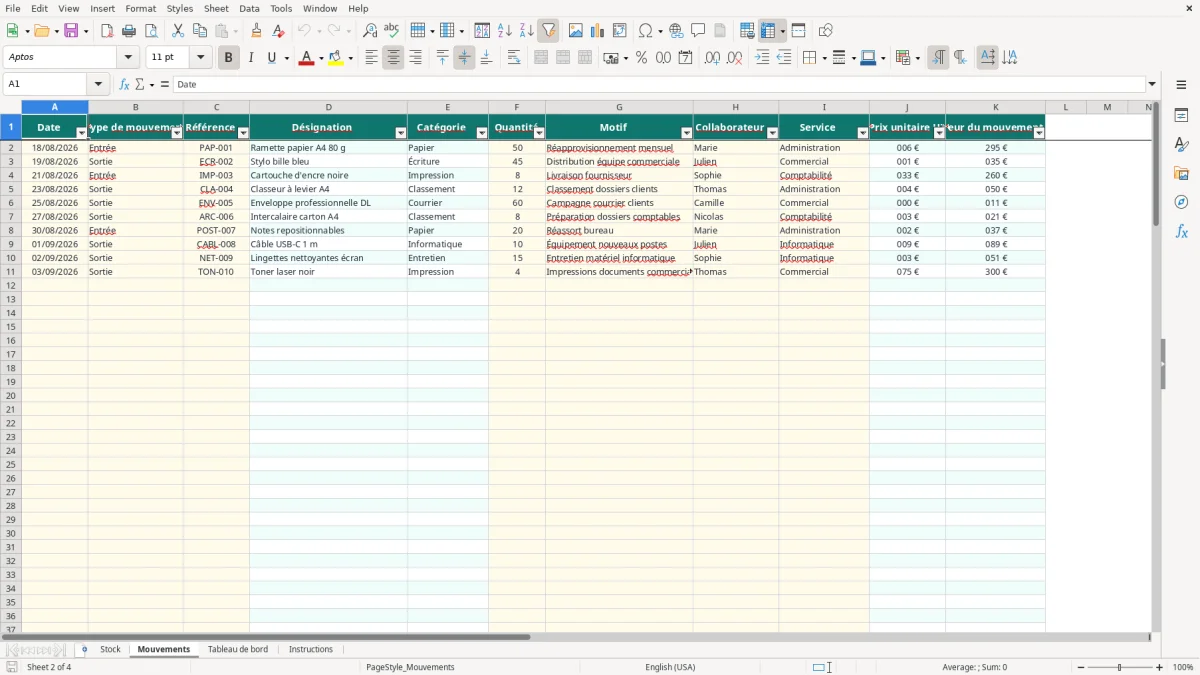1200x675 pixels.
Task: Open the Name Box dropdown arrow
Action: 98,84
